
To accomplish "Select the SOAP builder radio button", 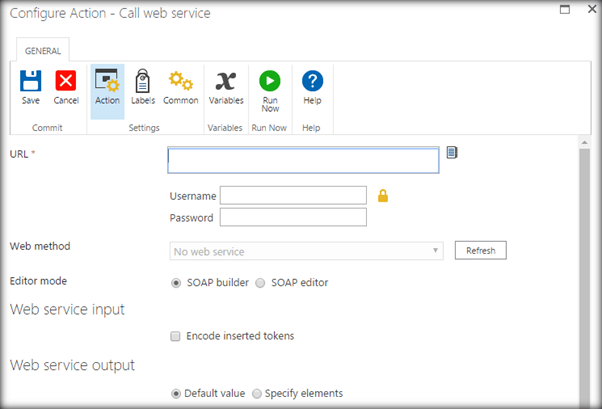I will pos(177,283).
